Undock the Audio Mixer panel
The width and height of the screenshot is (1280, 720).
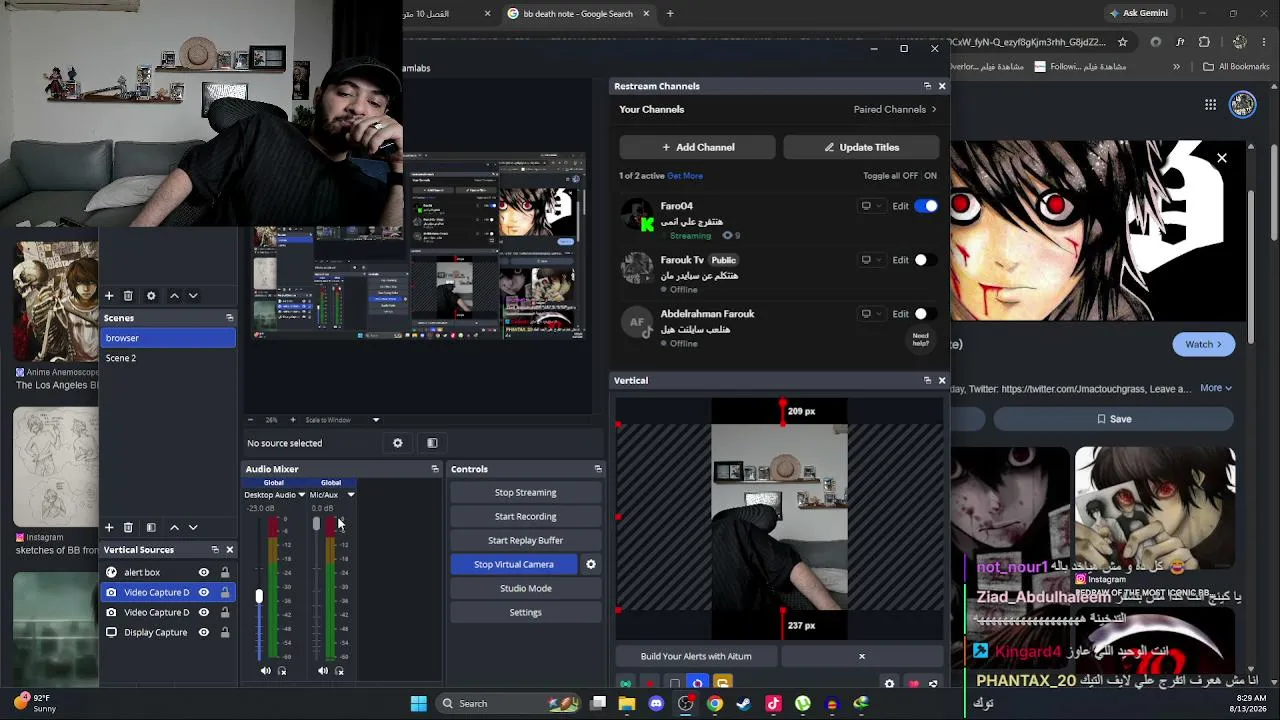pyautogui.click(x=434, y=469)
